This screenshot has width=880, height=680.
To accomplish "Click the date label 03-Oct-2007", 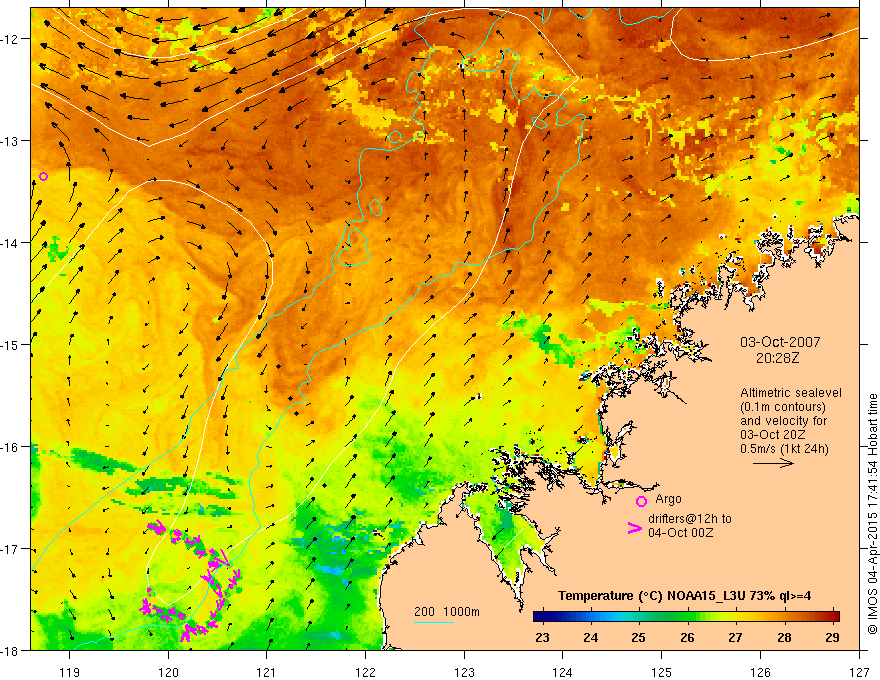I will pyautogui.click(x=780, y=342).
